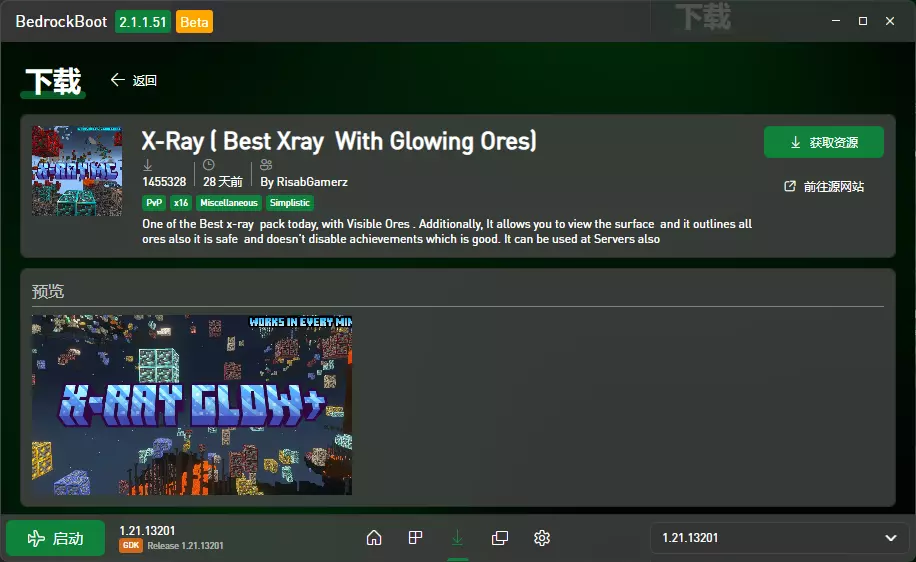Click the Simplistic tag
Image resolution: width=916 pixels, height=562 pixels.
pyautogui.click(x=290, y=203)
